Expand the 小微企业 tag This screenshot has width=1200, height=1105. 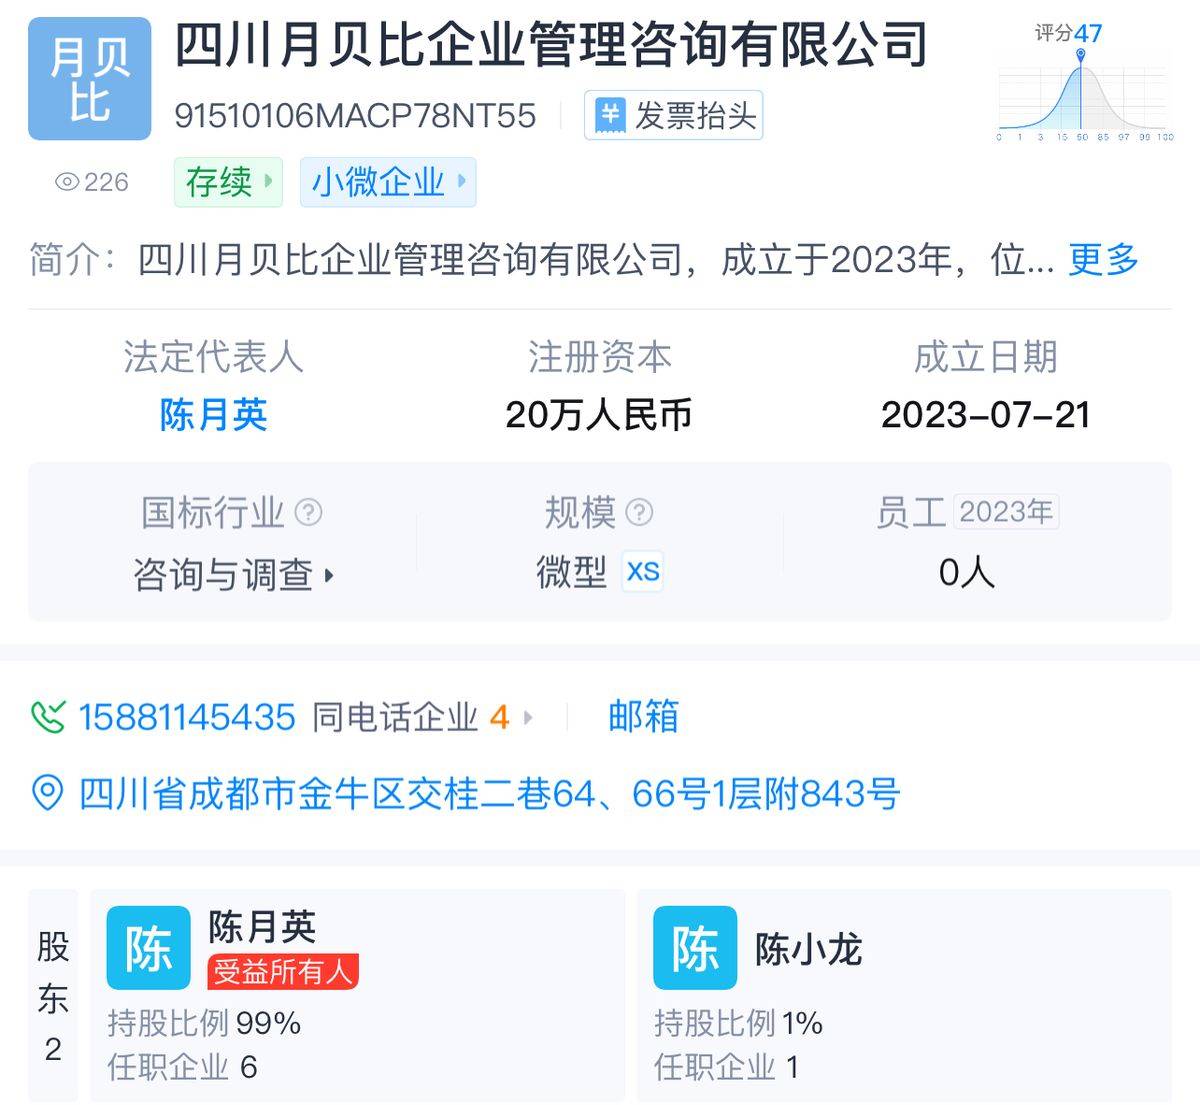click(x=388, y=182)
